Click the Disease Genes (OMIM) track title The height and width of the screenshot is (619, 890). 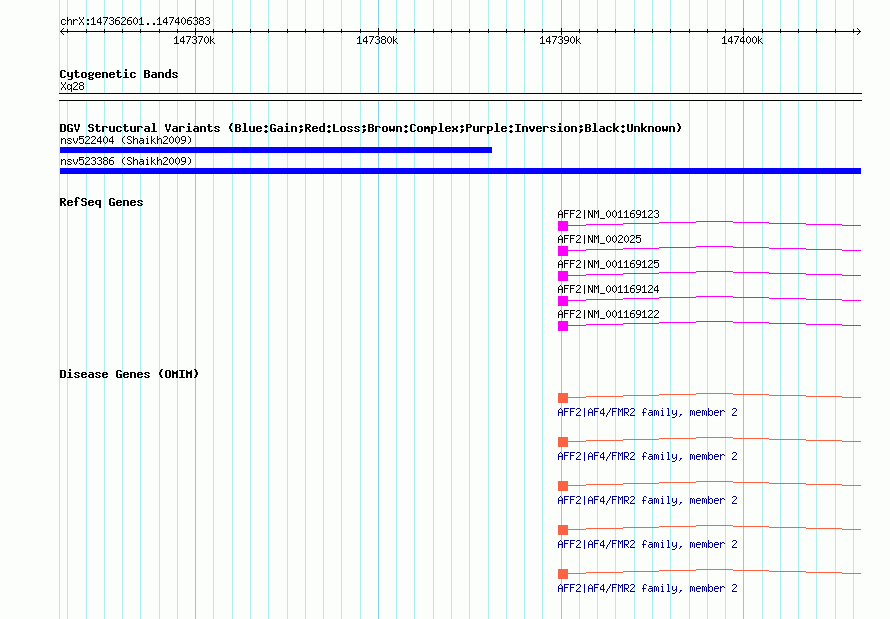pos(129,374)
